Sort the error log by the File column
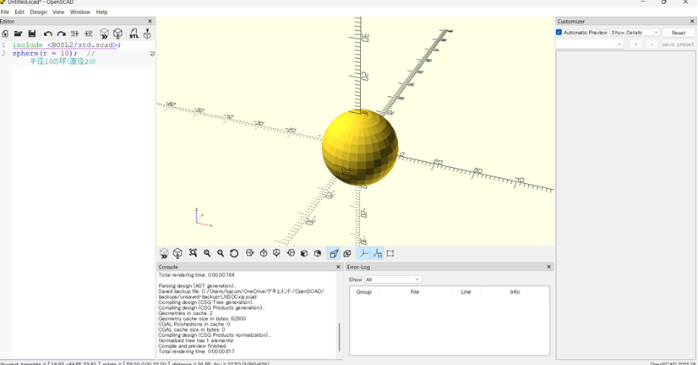The height and width of the screenshot is (365, 698). click(415, 292)
